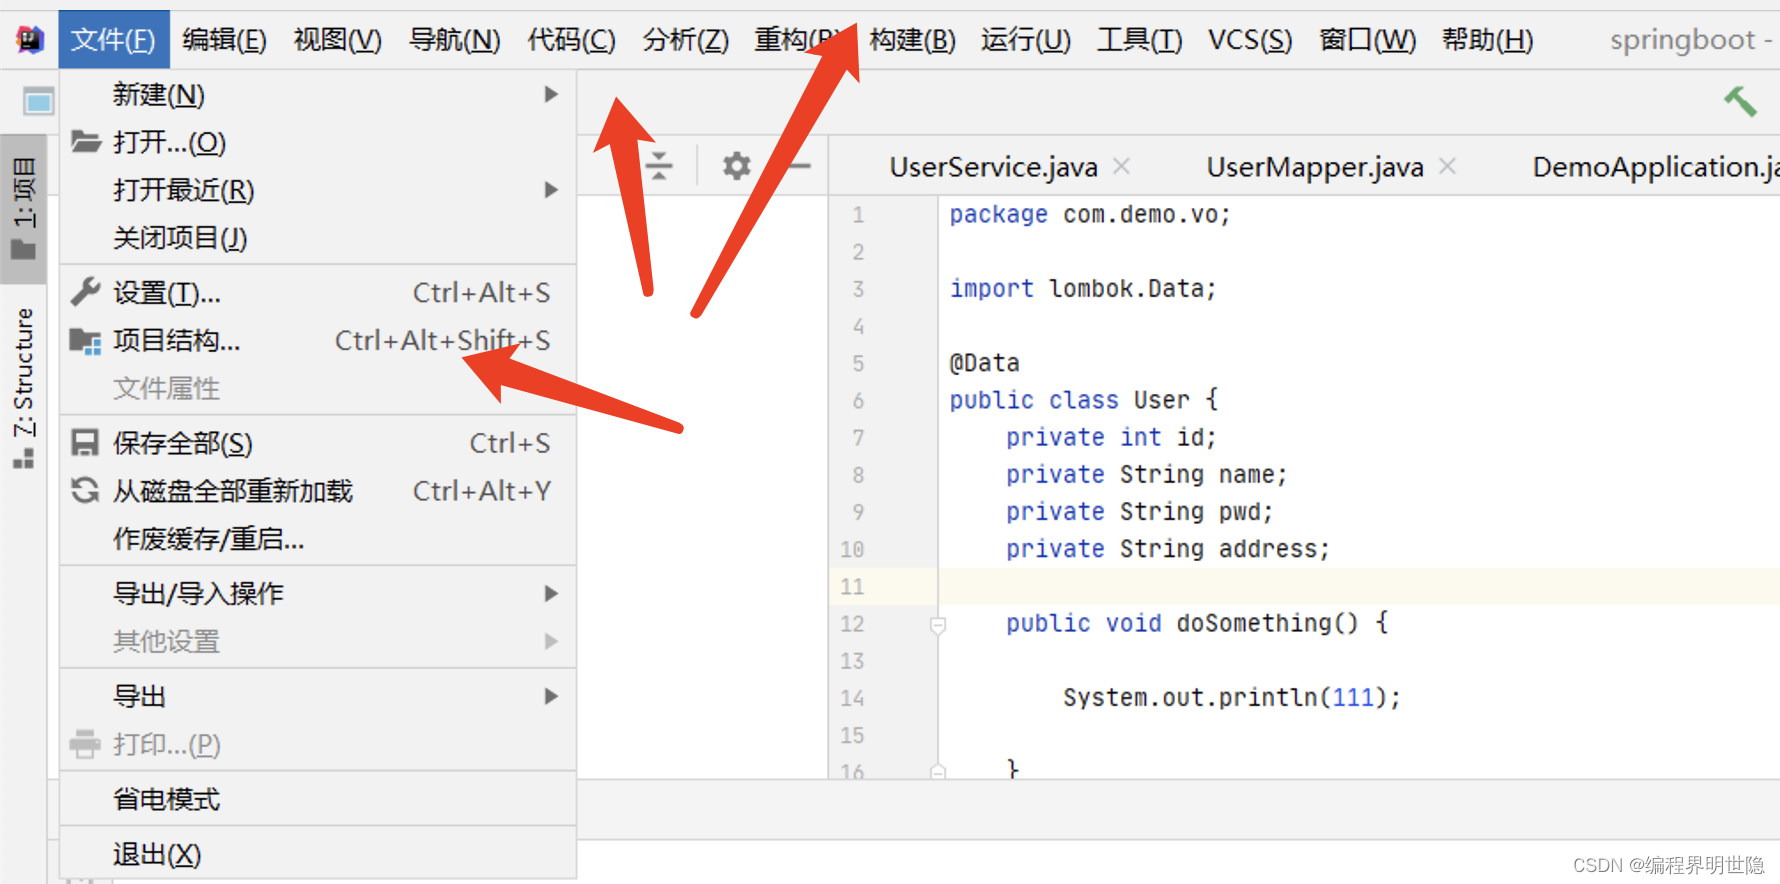The height and width of the screenshot is (884, 1780).
Task: Open the 编辑(E) menu
Action: [x=225, y=40]
